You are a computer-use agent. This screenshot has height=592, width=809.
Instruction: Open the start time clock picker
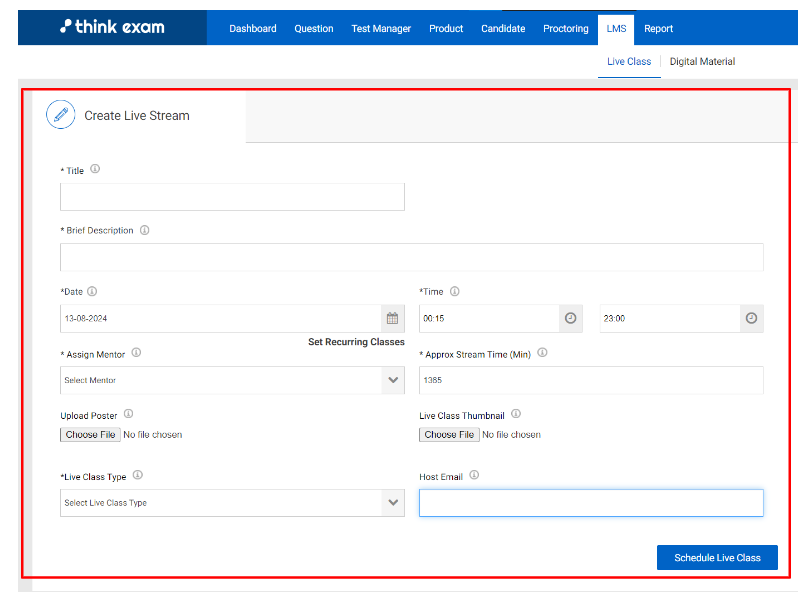pyautogui.click(x=570, y=318)
